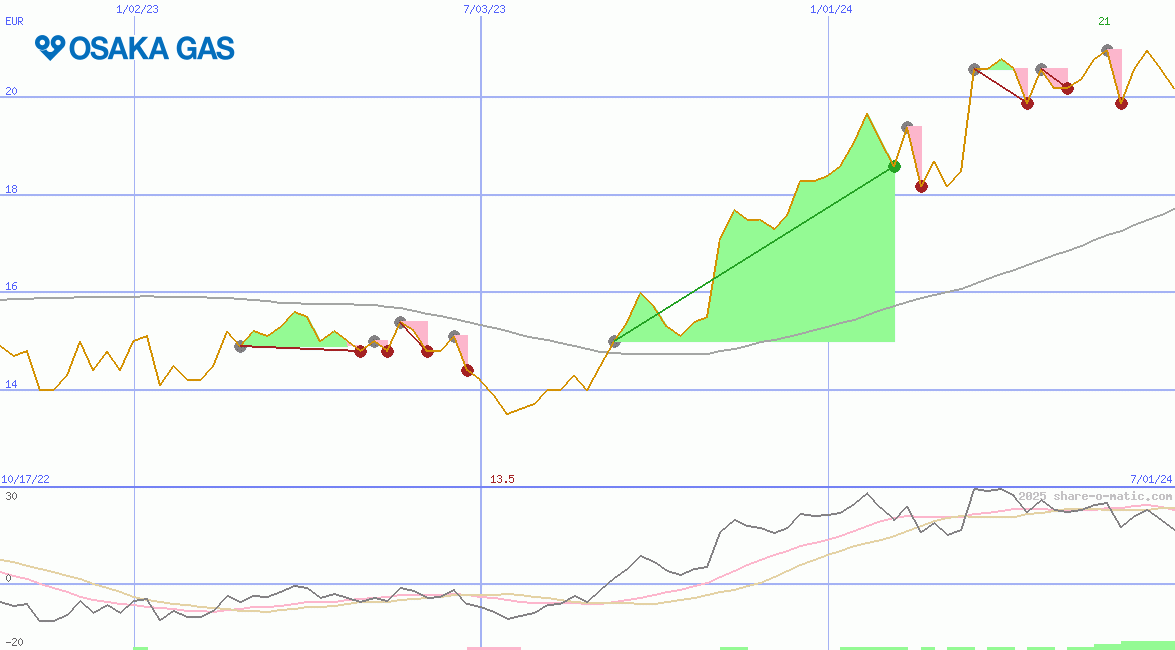Open the share-o-matic.com watermark link
This screenshot has width=1175, height=650.
pos(1095,496)
